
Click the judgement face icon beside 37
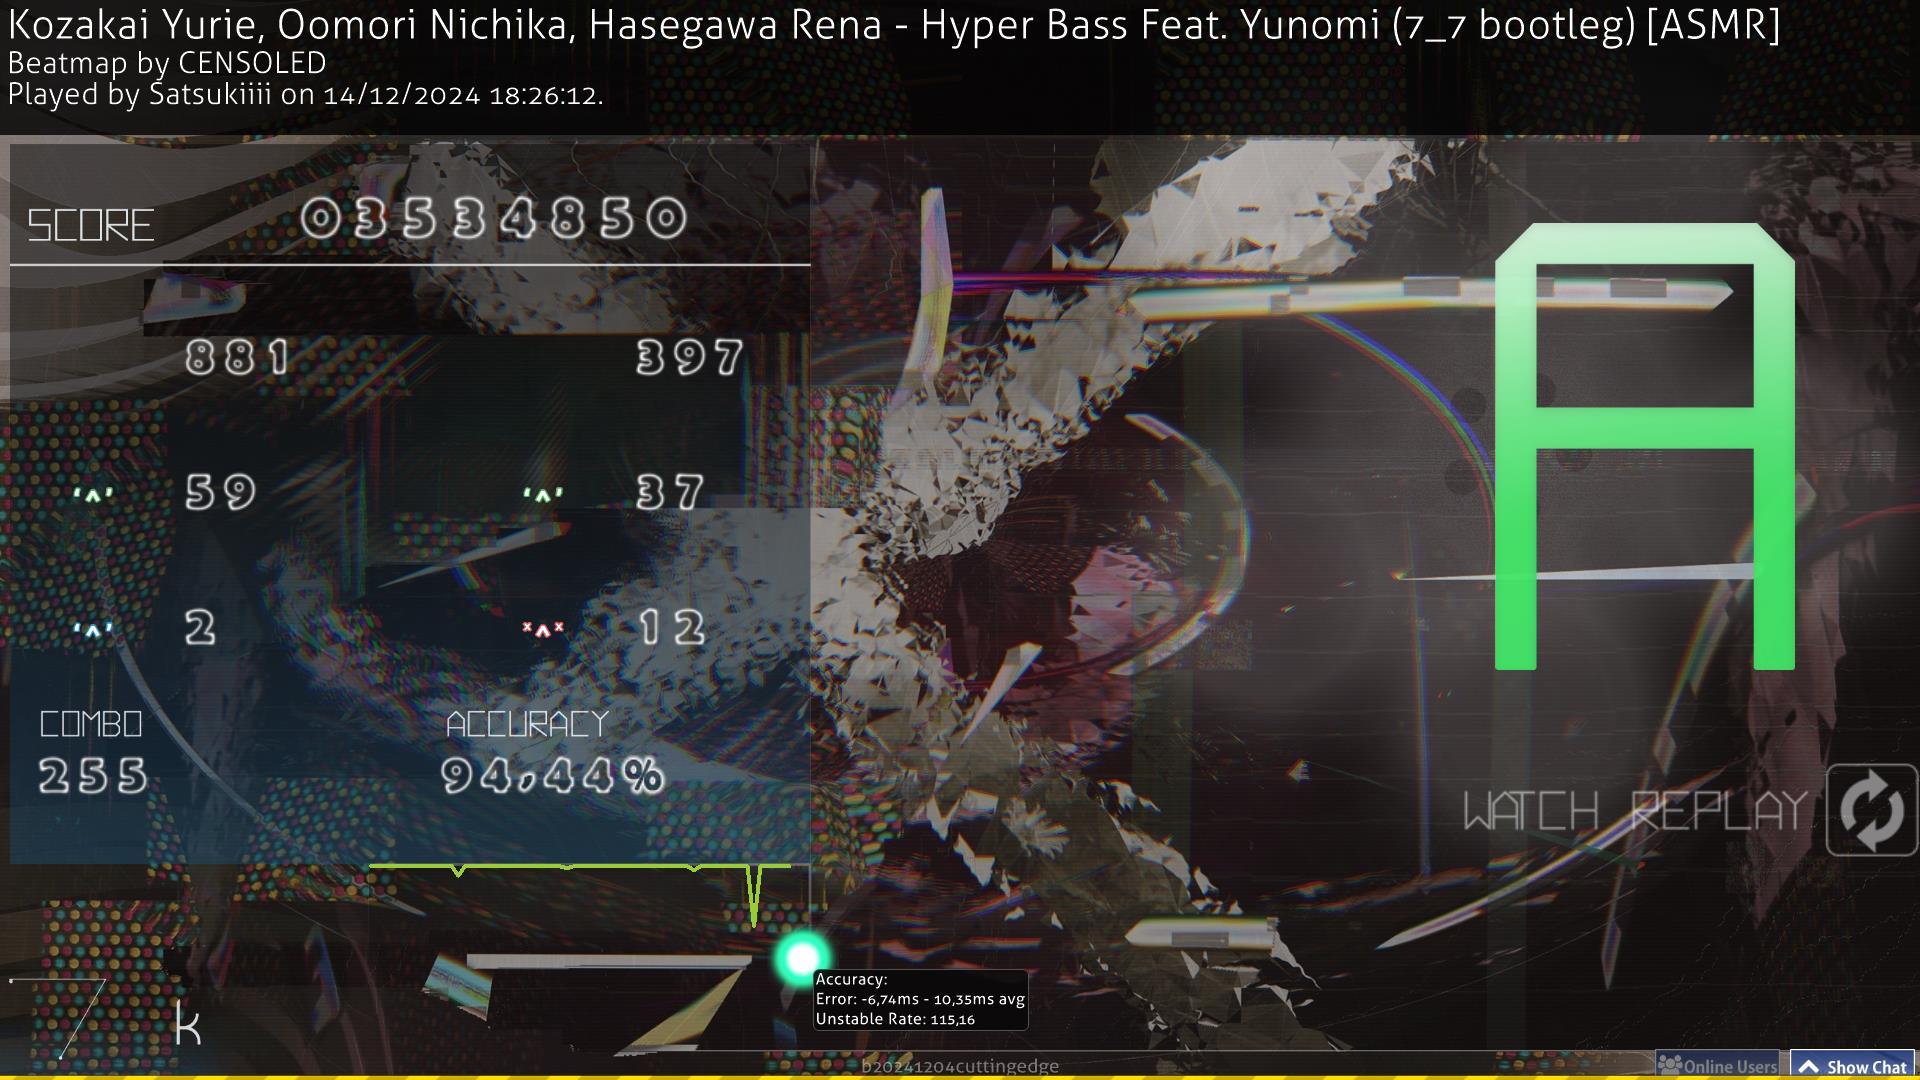[543, 494]
